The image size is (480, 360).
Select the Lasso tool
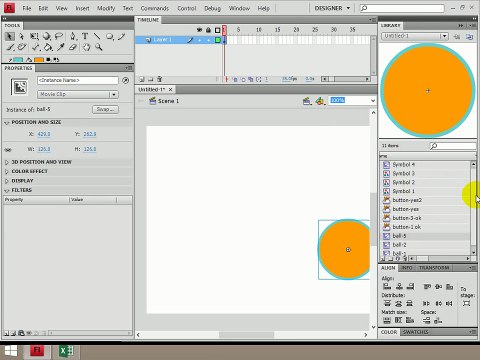pyautogui.click(x=59, y=36)
